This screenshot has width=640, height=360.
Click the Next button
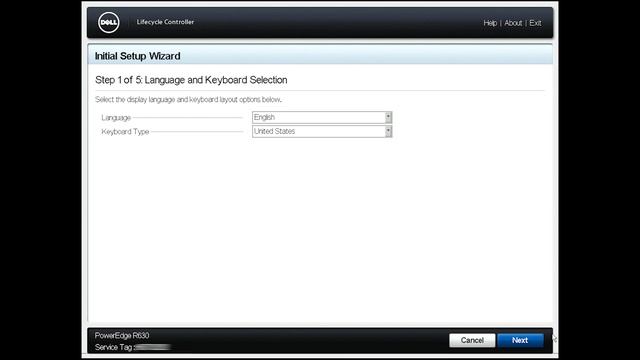coord(520,340)
